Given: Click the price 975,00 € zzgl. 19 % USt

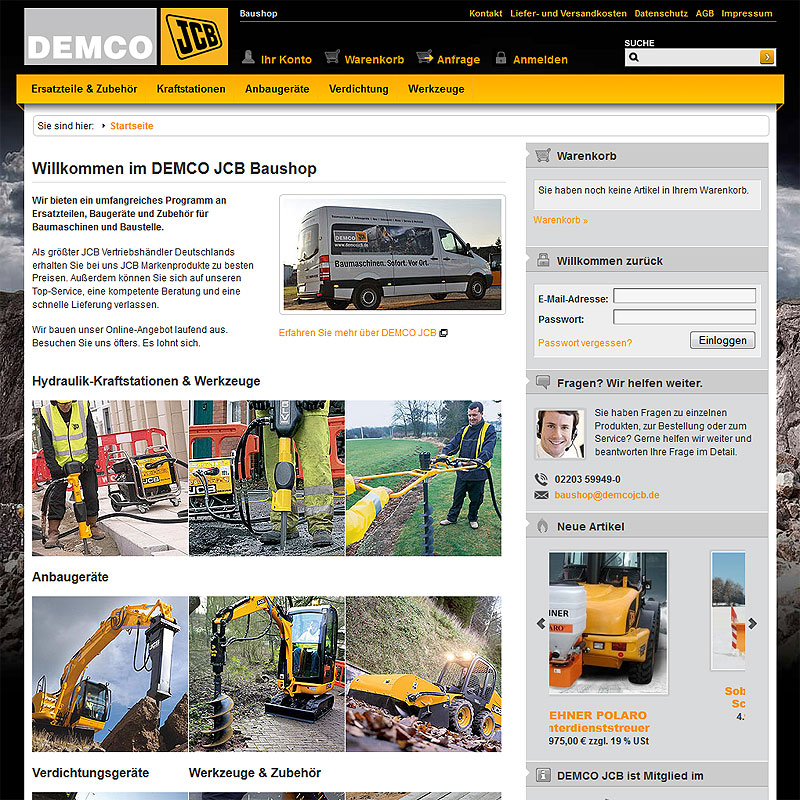Looking at the screenshot, I should [x=599, y=741].
